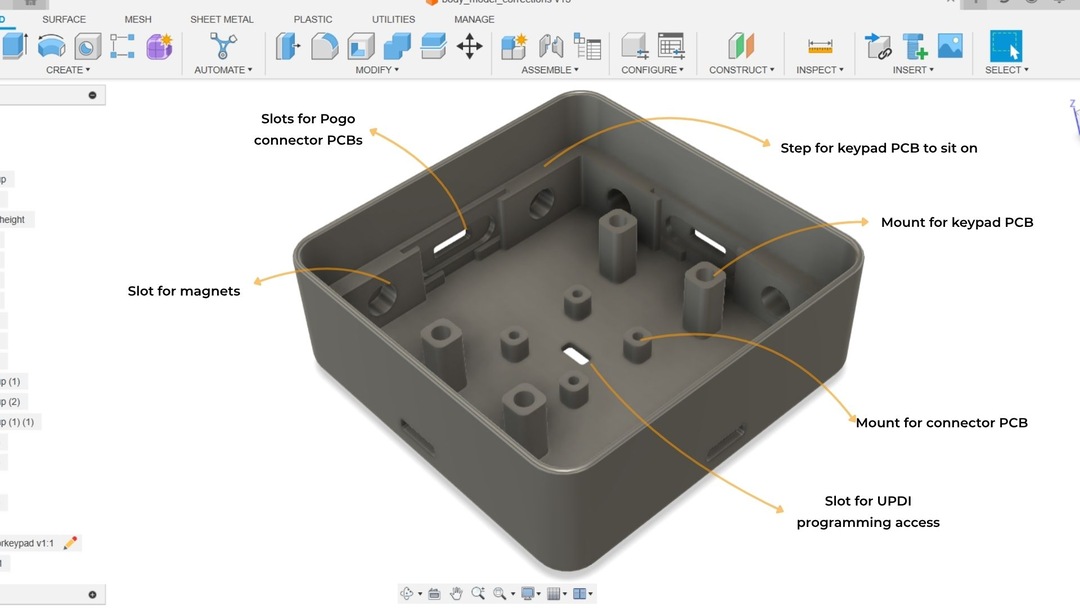1080x608 pixels.
Task: Choose the Split Body tool icon
Action: click(433, 46)
